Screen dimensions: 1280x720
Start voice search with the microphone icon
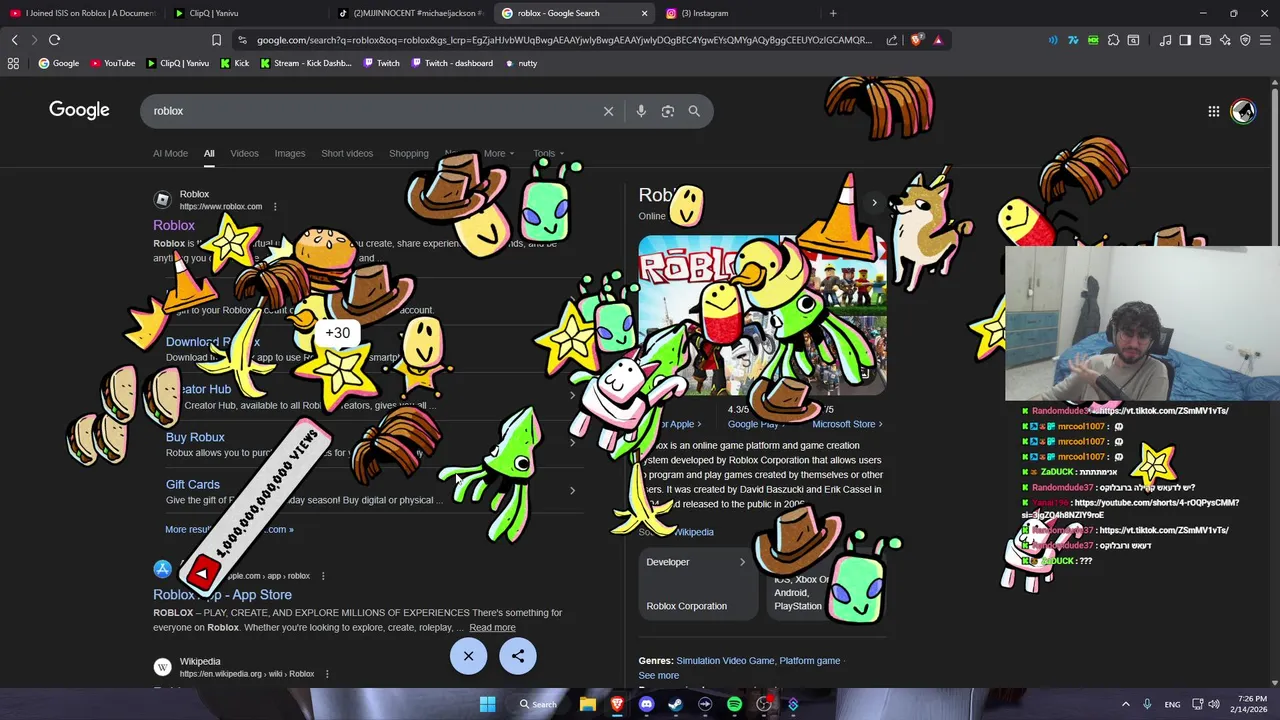tap(641, 111)
